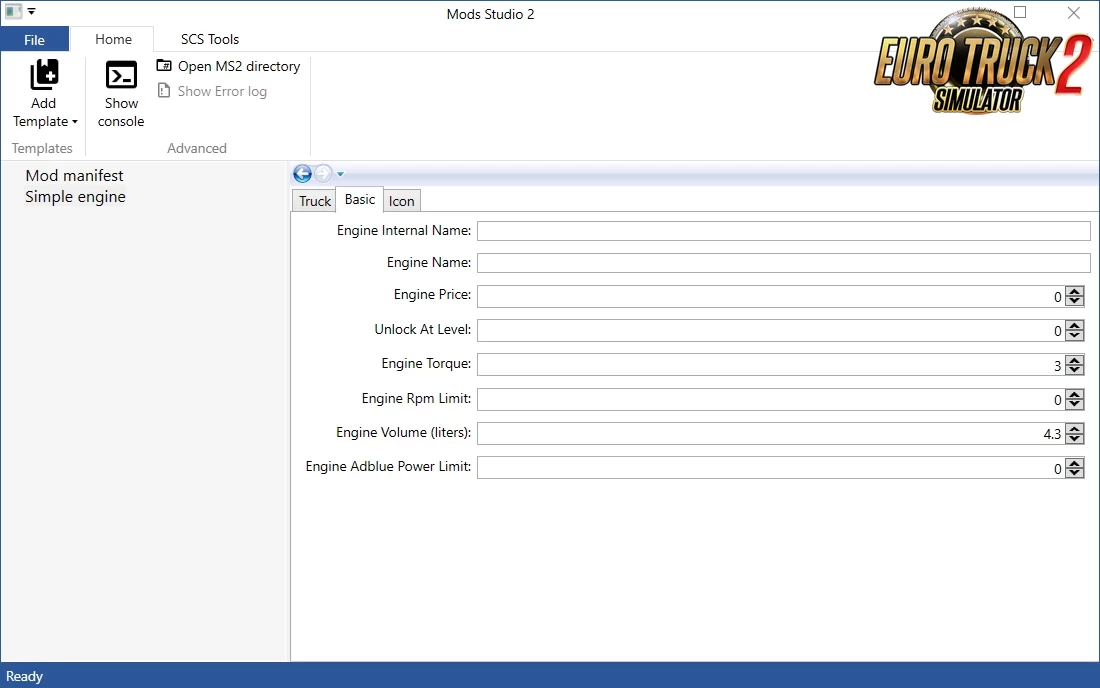This screenshot has width=1100, height=688.
Task: Click the Open MS2 directory label
Action: 239,66
